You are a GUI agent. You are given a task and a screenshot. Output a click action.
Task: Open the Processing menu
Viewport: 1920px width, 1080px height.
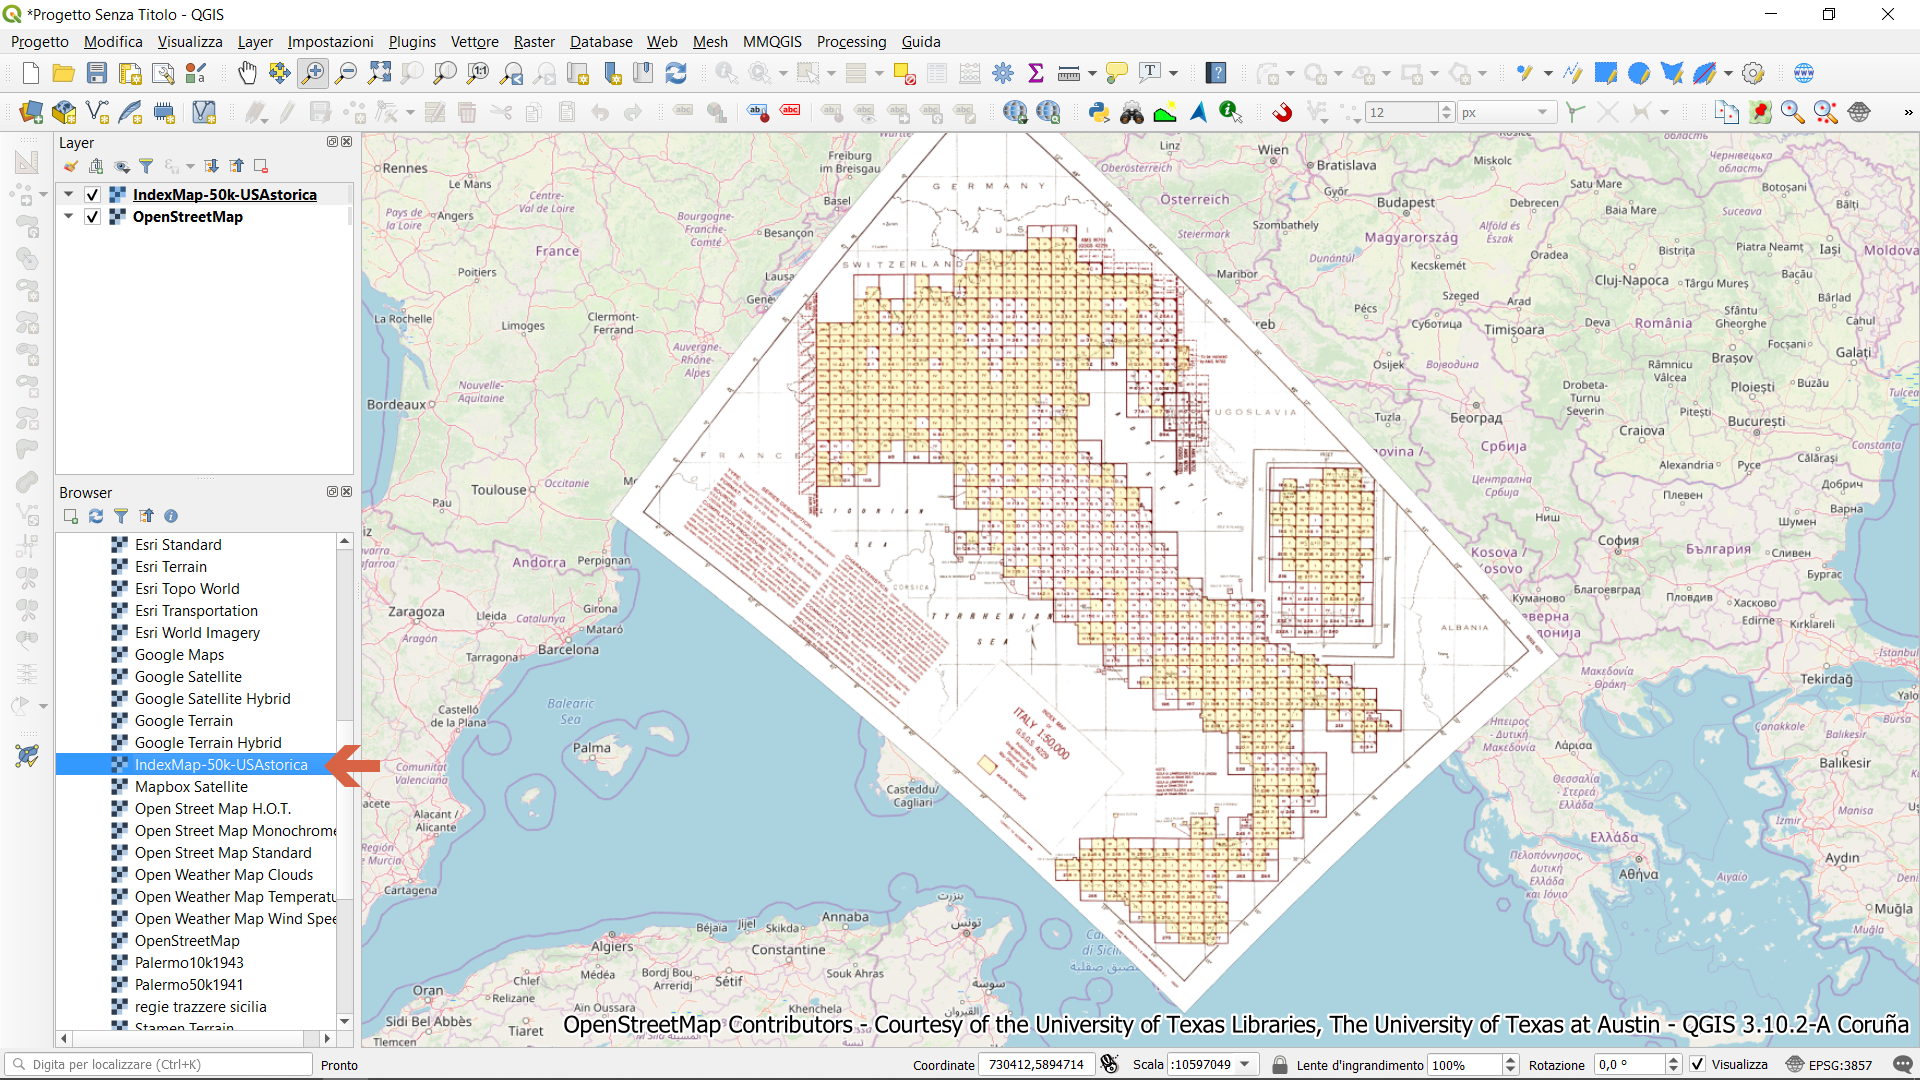(x=851, y=42)
